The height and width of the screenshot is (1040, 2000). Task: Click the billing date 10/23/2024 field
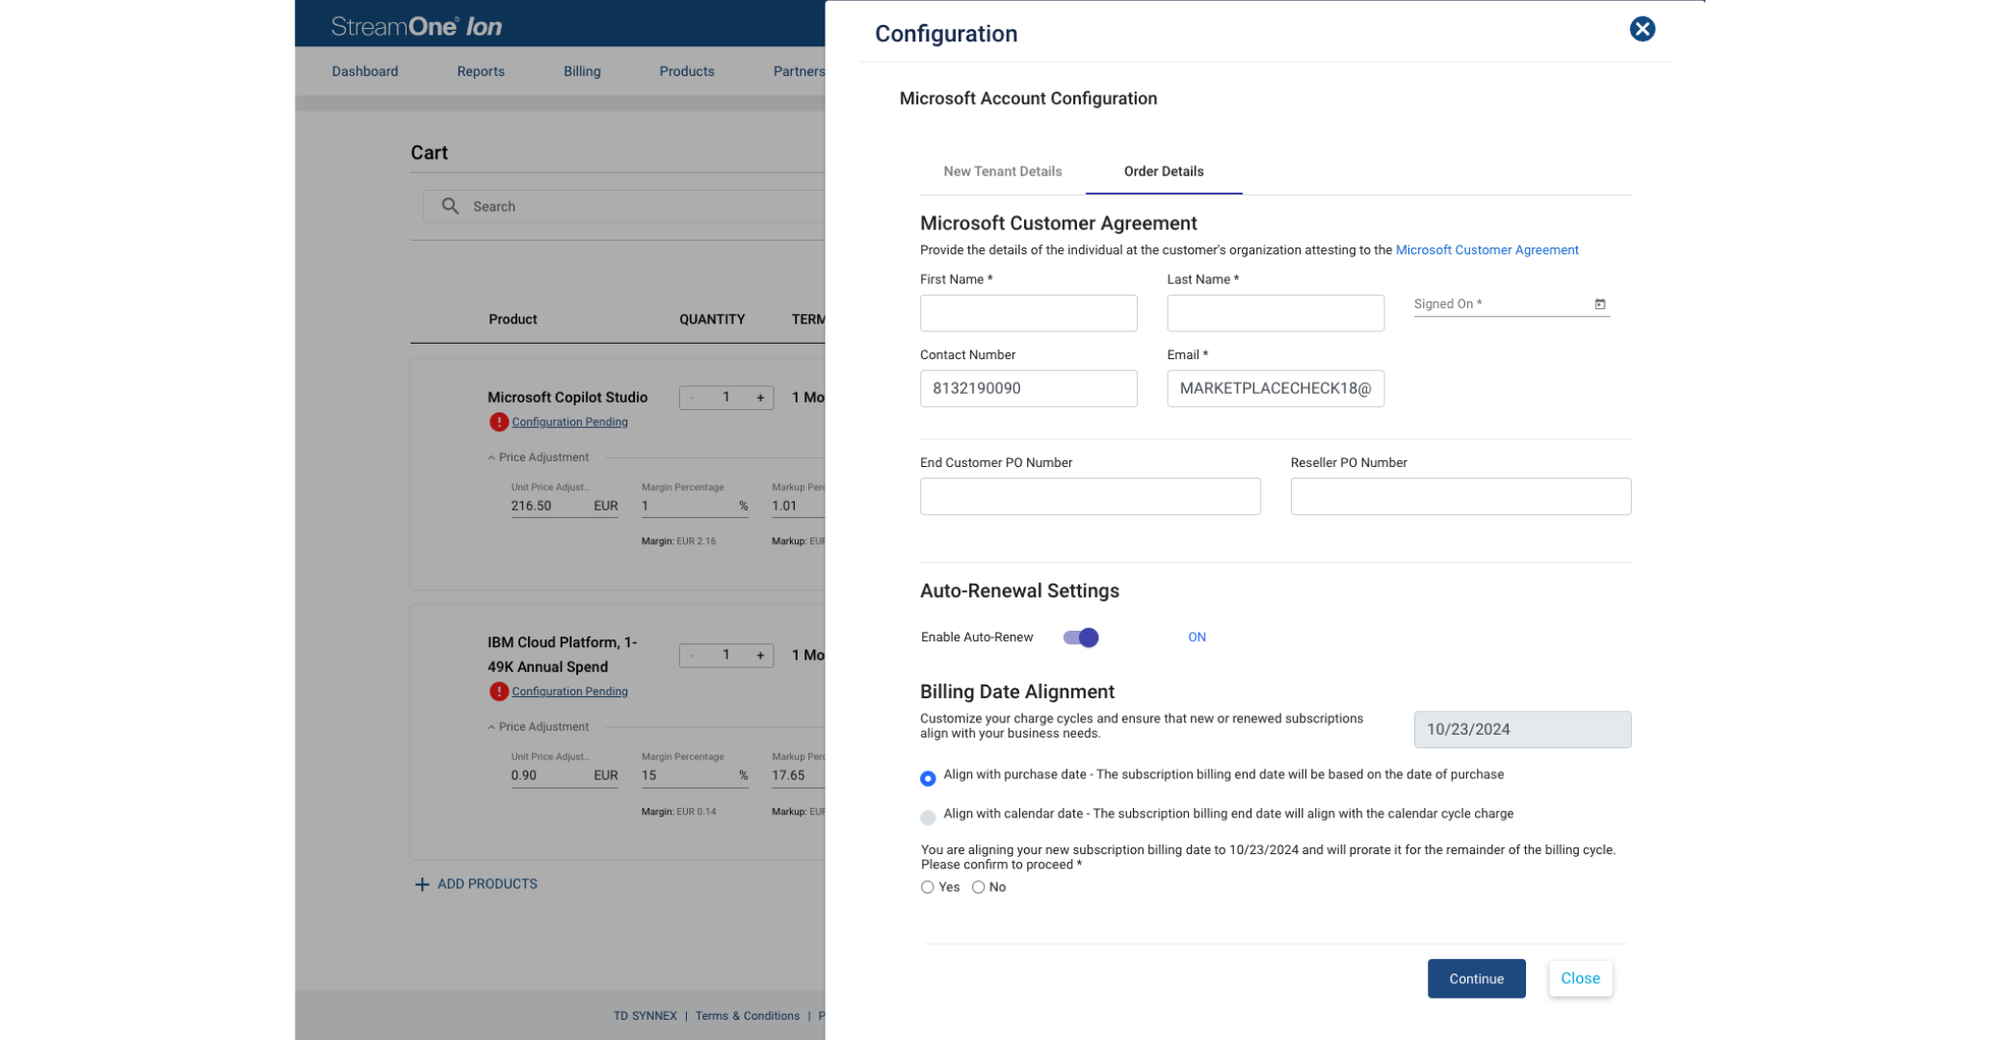coord(1522,729)
